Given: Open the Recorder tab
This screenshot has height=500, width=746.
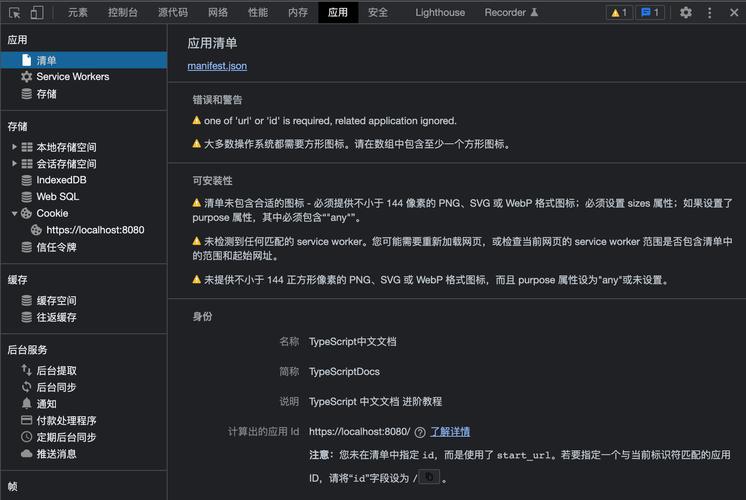Looking at the screenshot, I should (511, 12).
